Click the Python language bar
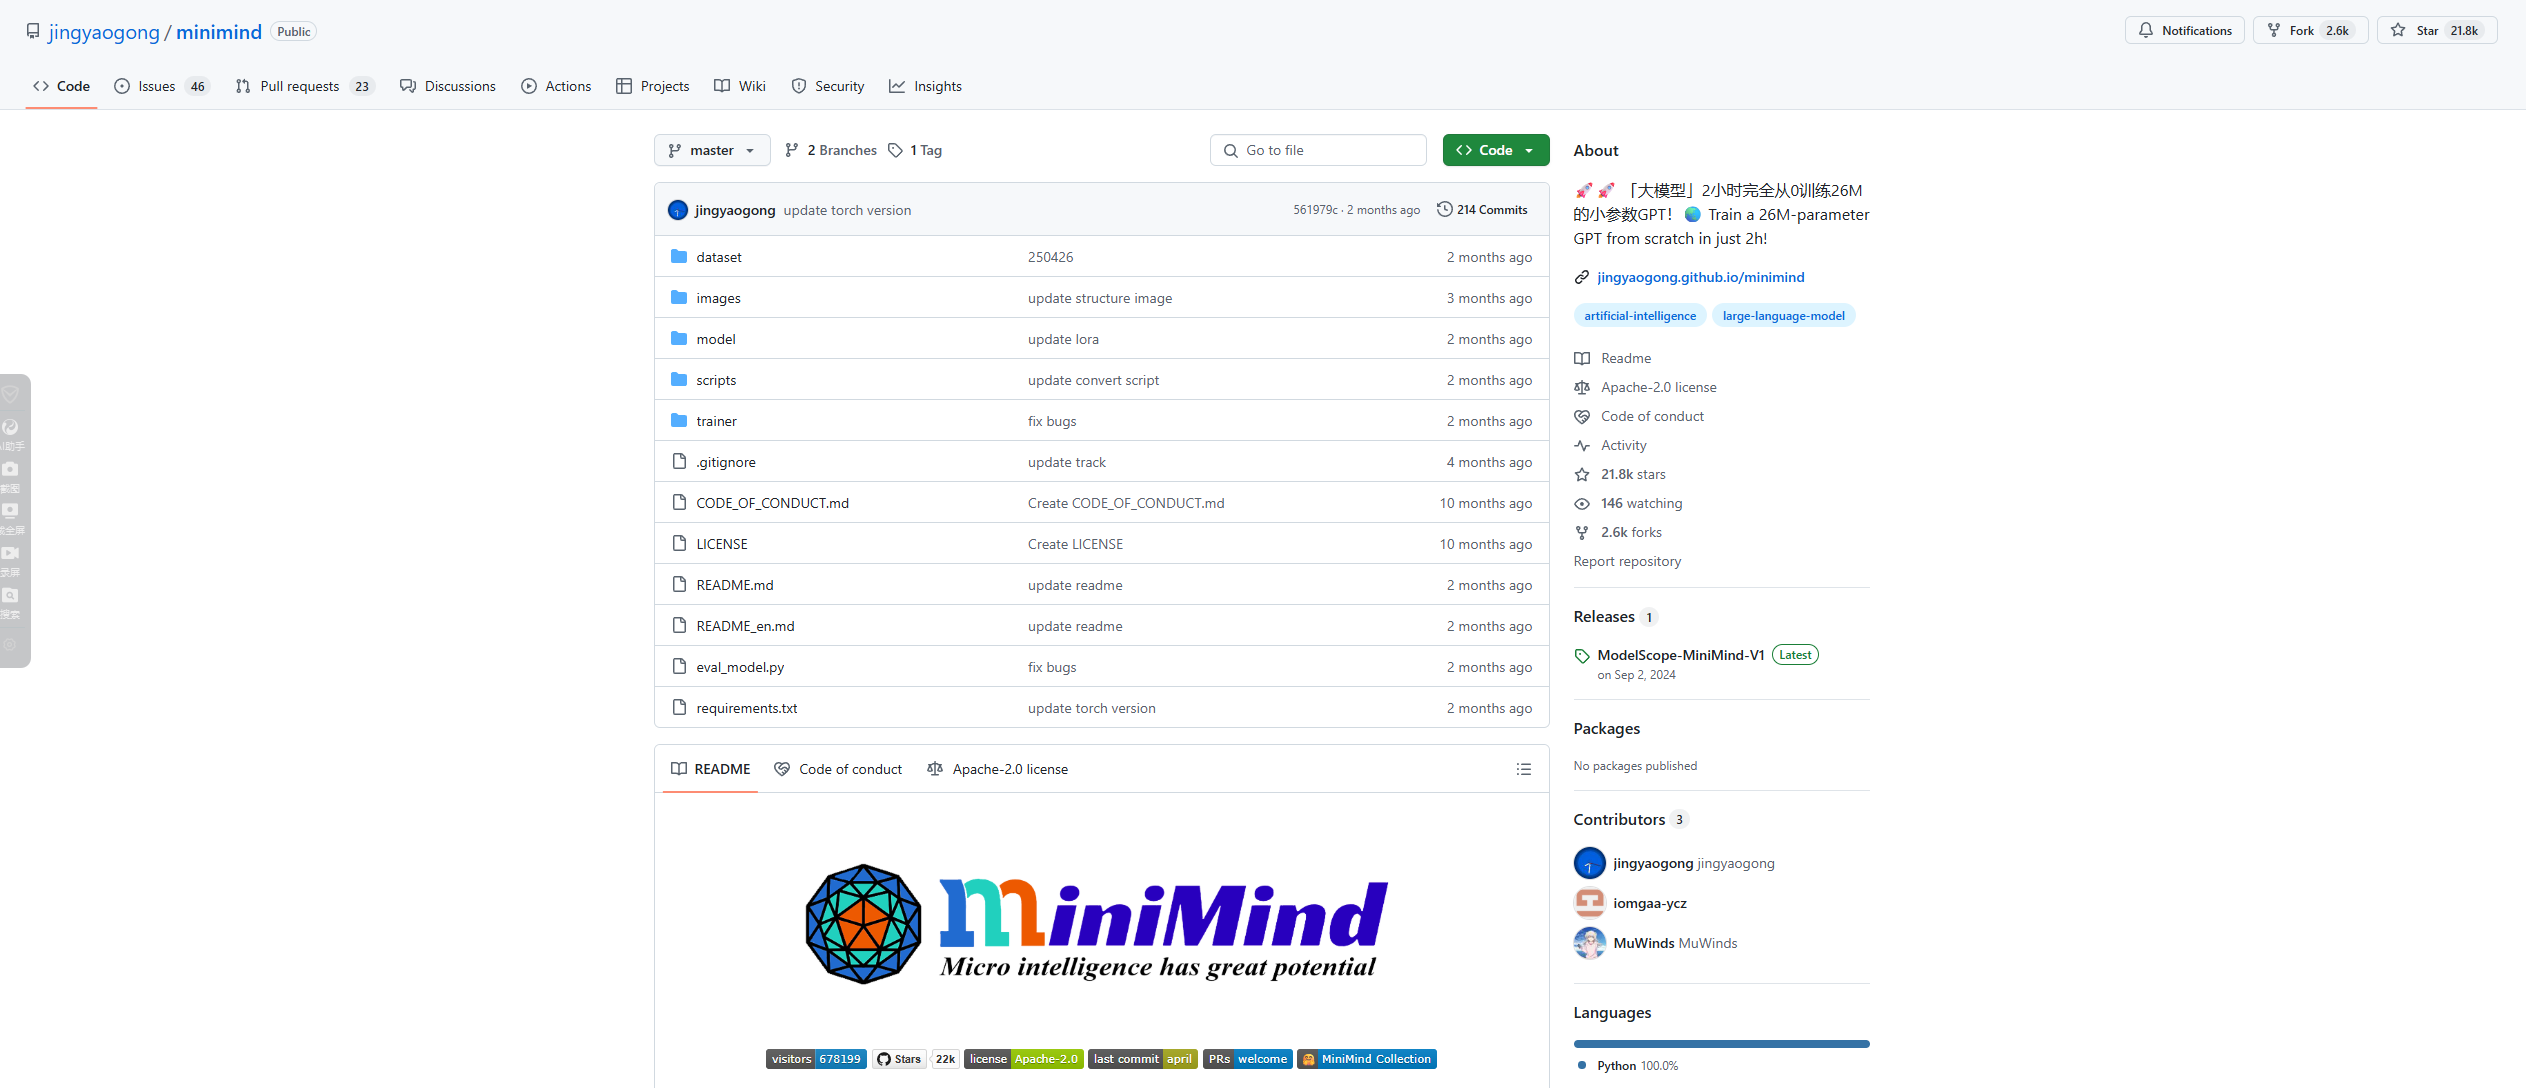 pos(1720,1044)
